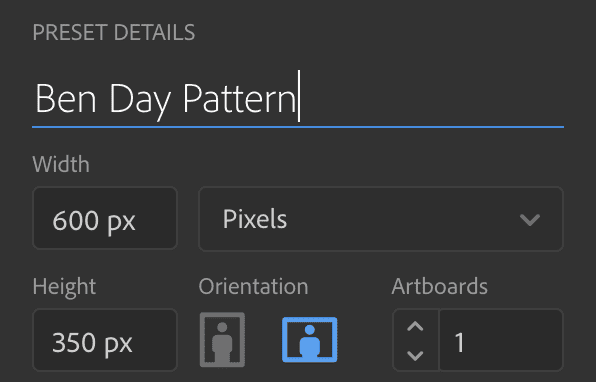Select portrait orientation icon
This screenshot has height=382, width=596.
(x=222, y=339)
